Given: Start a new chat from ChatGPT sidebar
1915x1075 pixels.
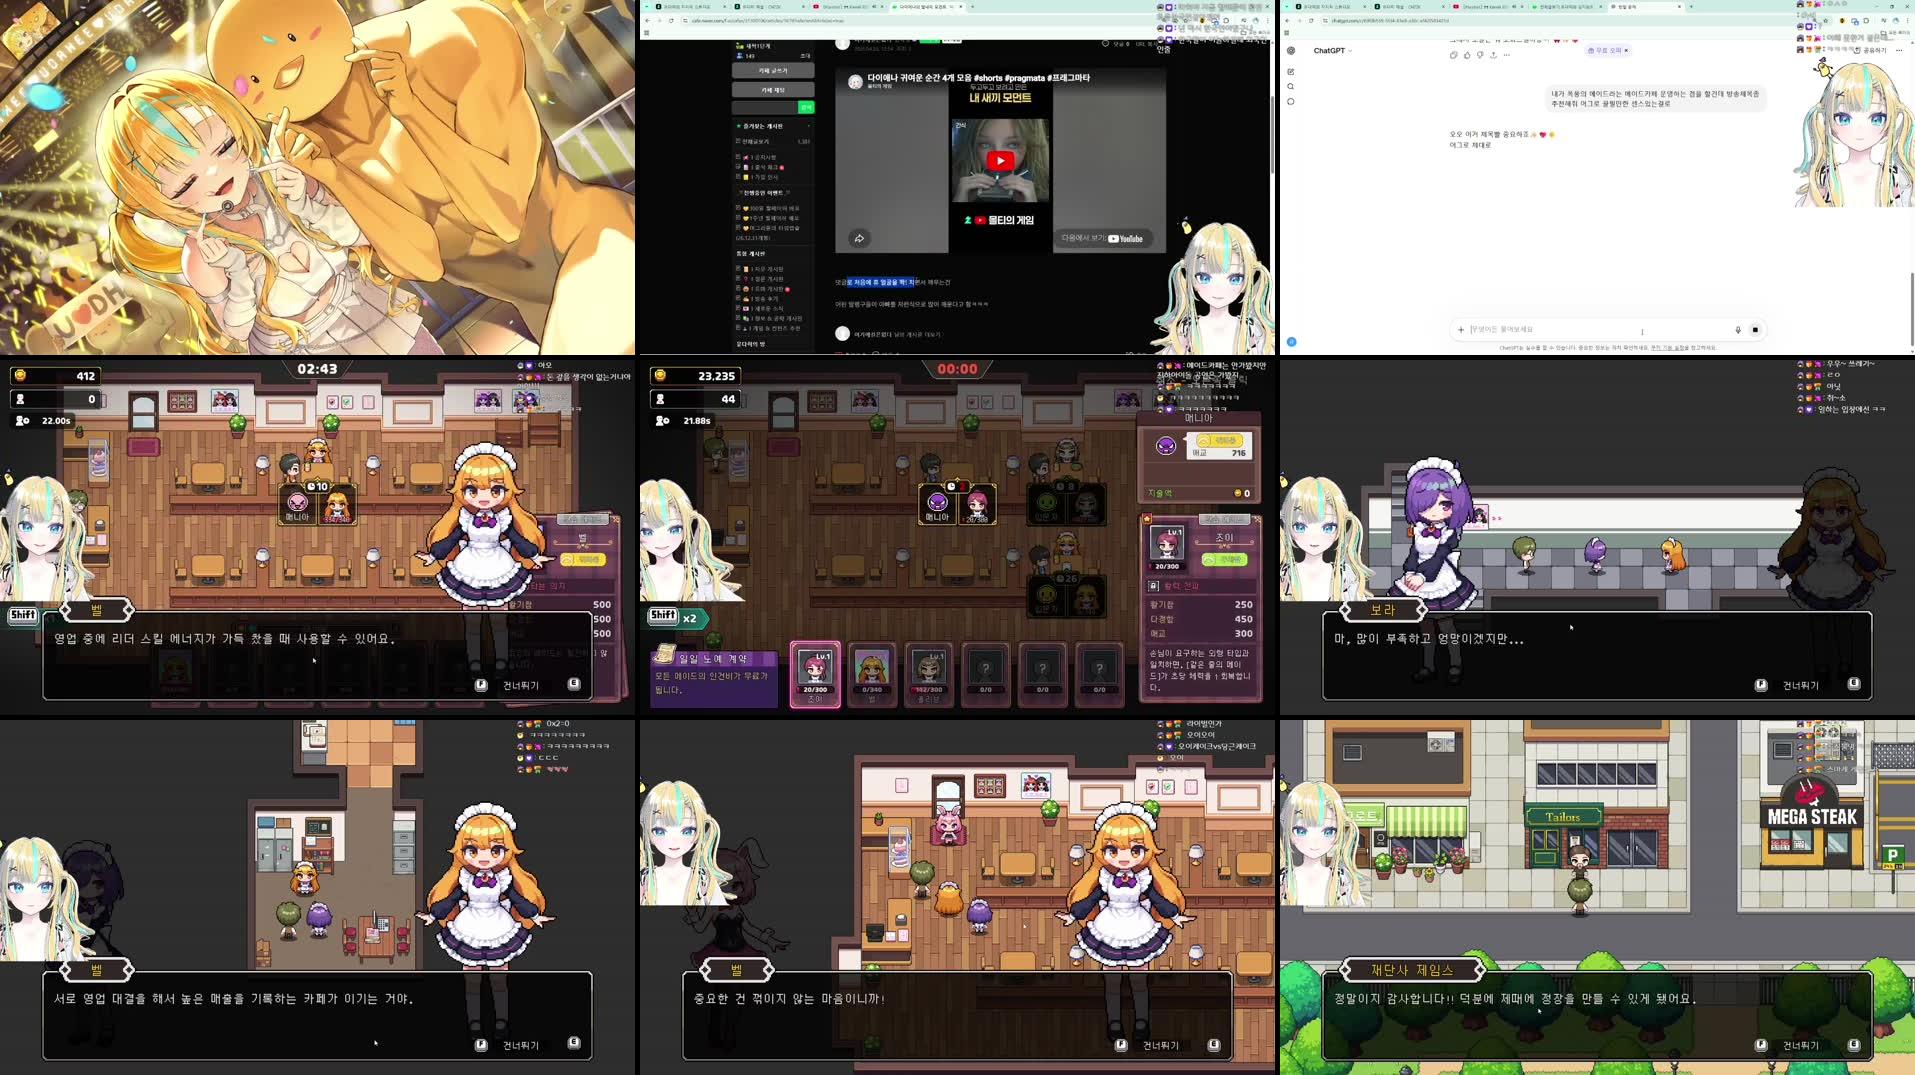Looking at the screenshot, I should 1291,72.
